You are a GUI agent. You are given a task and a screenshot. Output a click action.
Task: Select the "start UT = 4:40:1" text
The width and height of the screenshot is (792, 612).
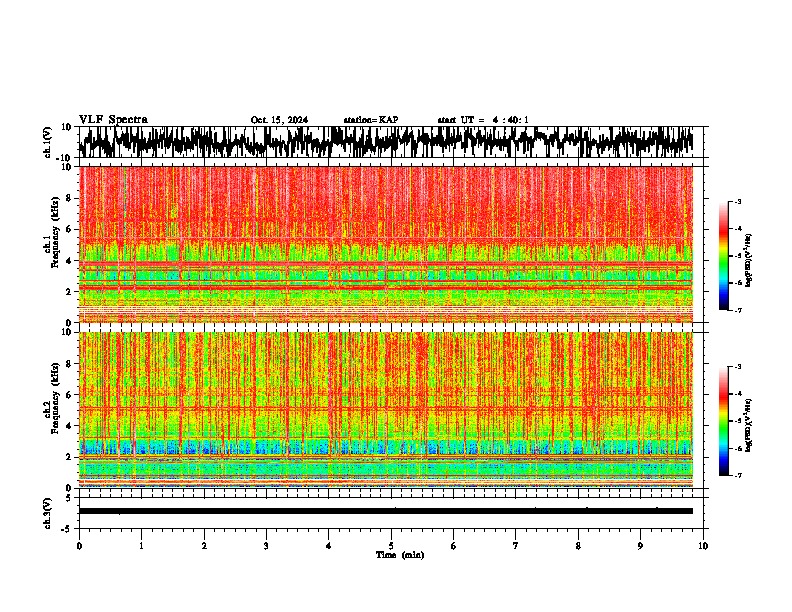(483, 120)
